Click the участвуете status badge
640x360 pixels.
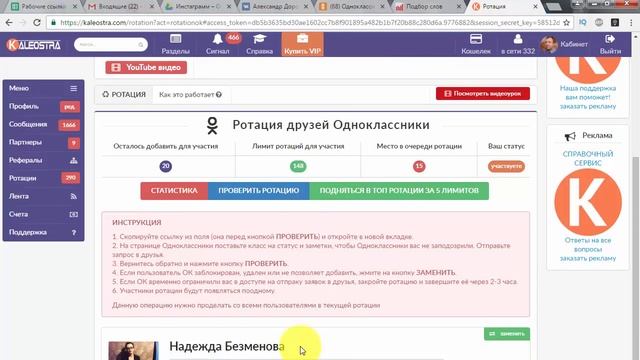[x=506, y=166]
